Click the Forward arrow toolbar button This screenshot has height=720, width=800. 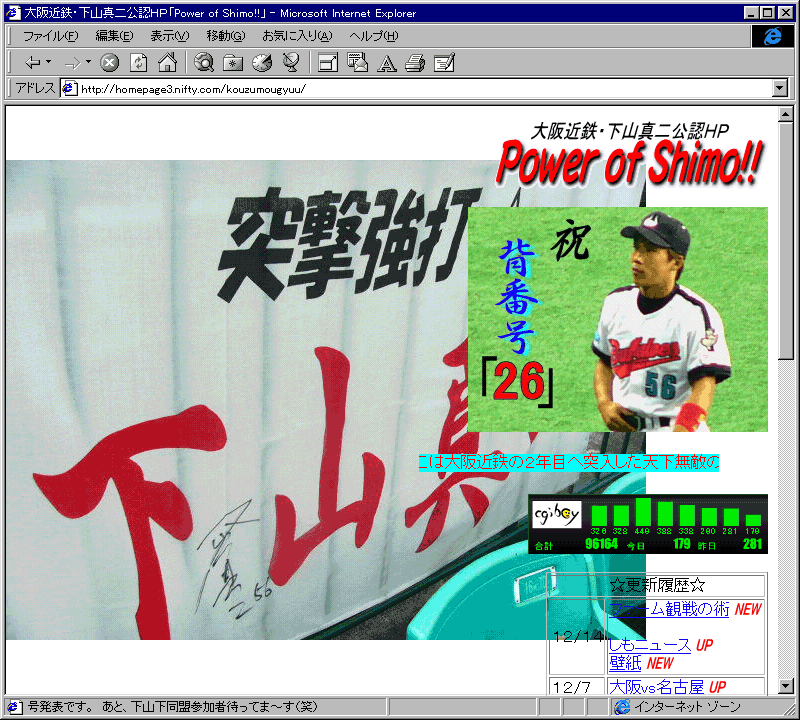click(x=73, y=63)
